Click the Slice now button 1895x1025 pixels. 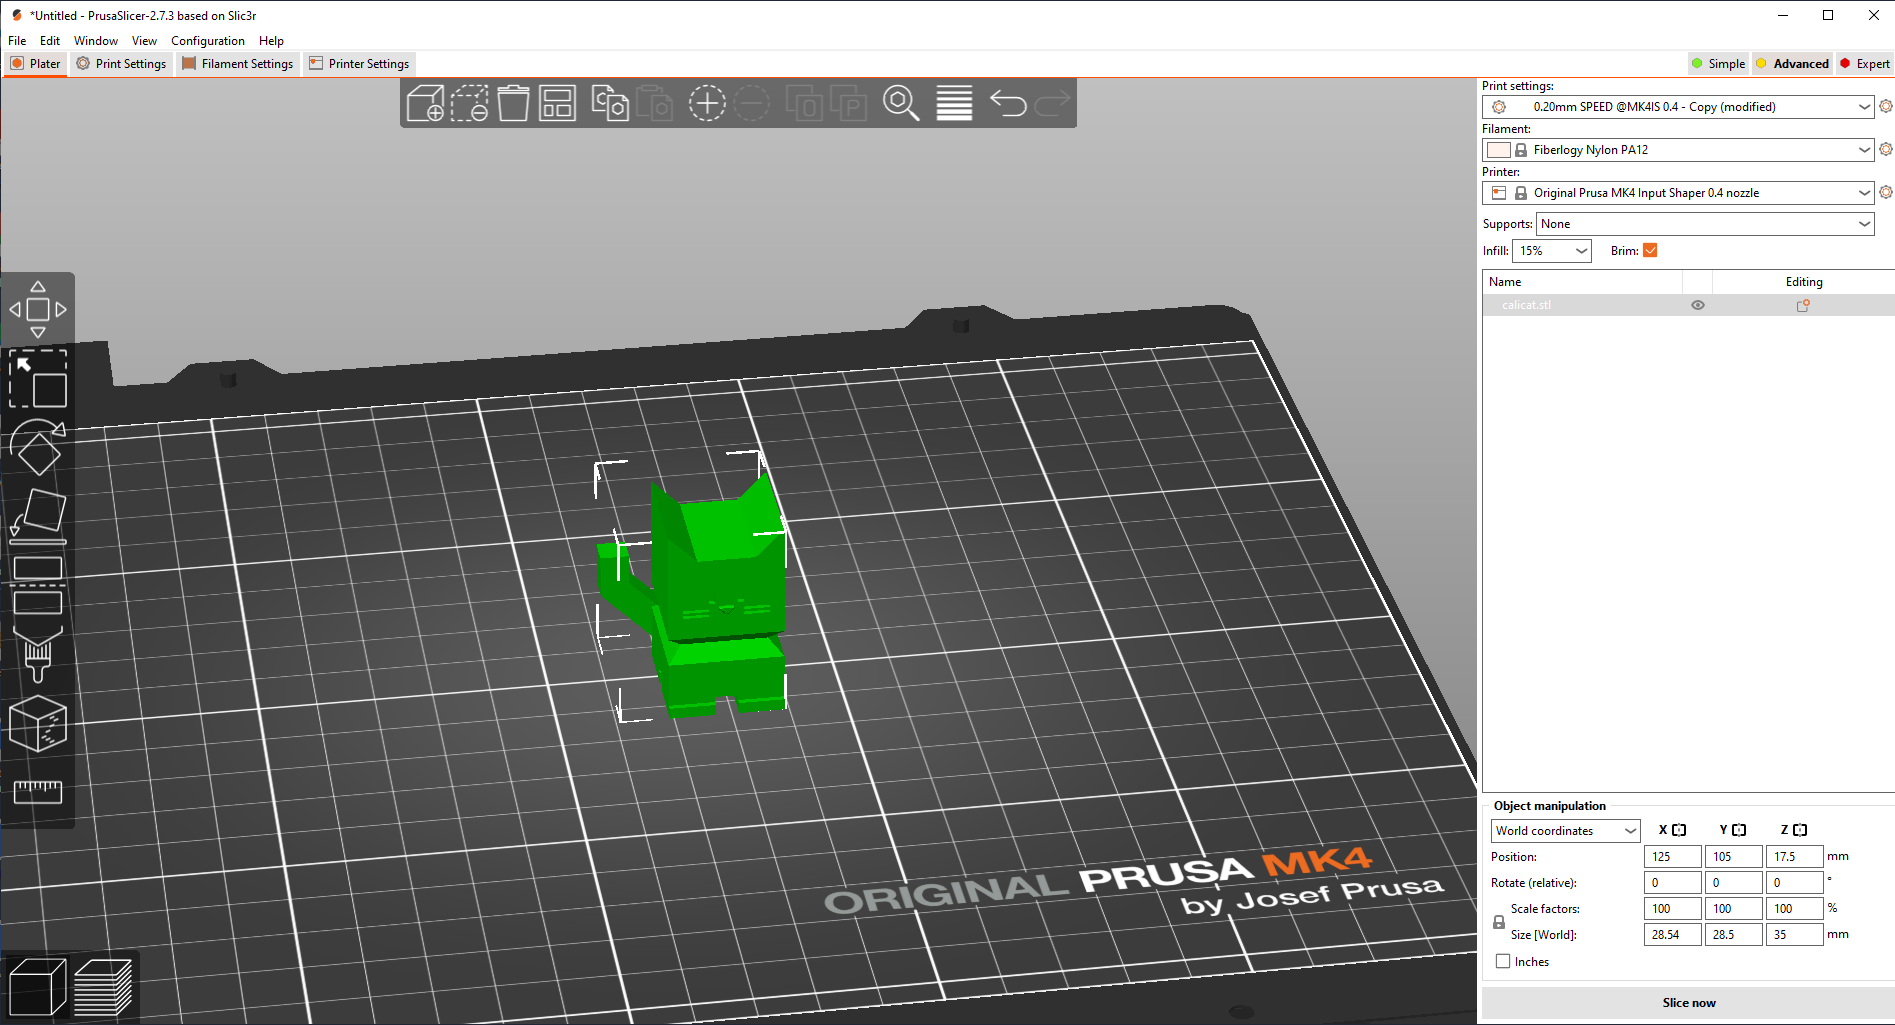(1688, 1003)
